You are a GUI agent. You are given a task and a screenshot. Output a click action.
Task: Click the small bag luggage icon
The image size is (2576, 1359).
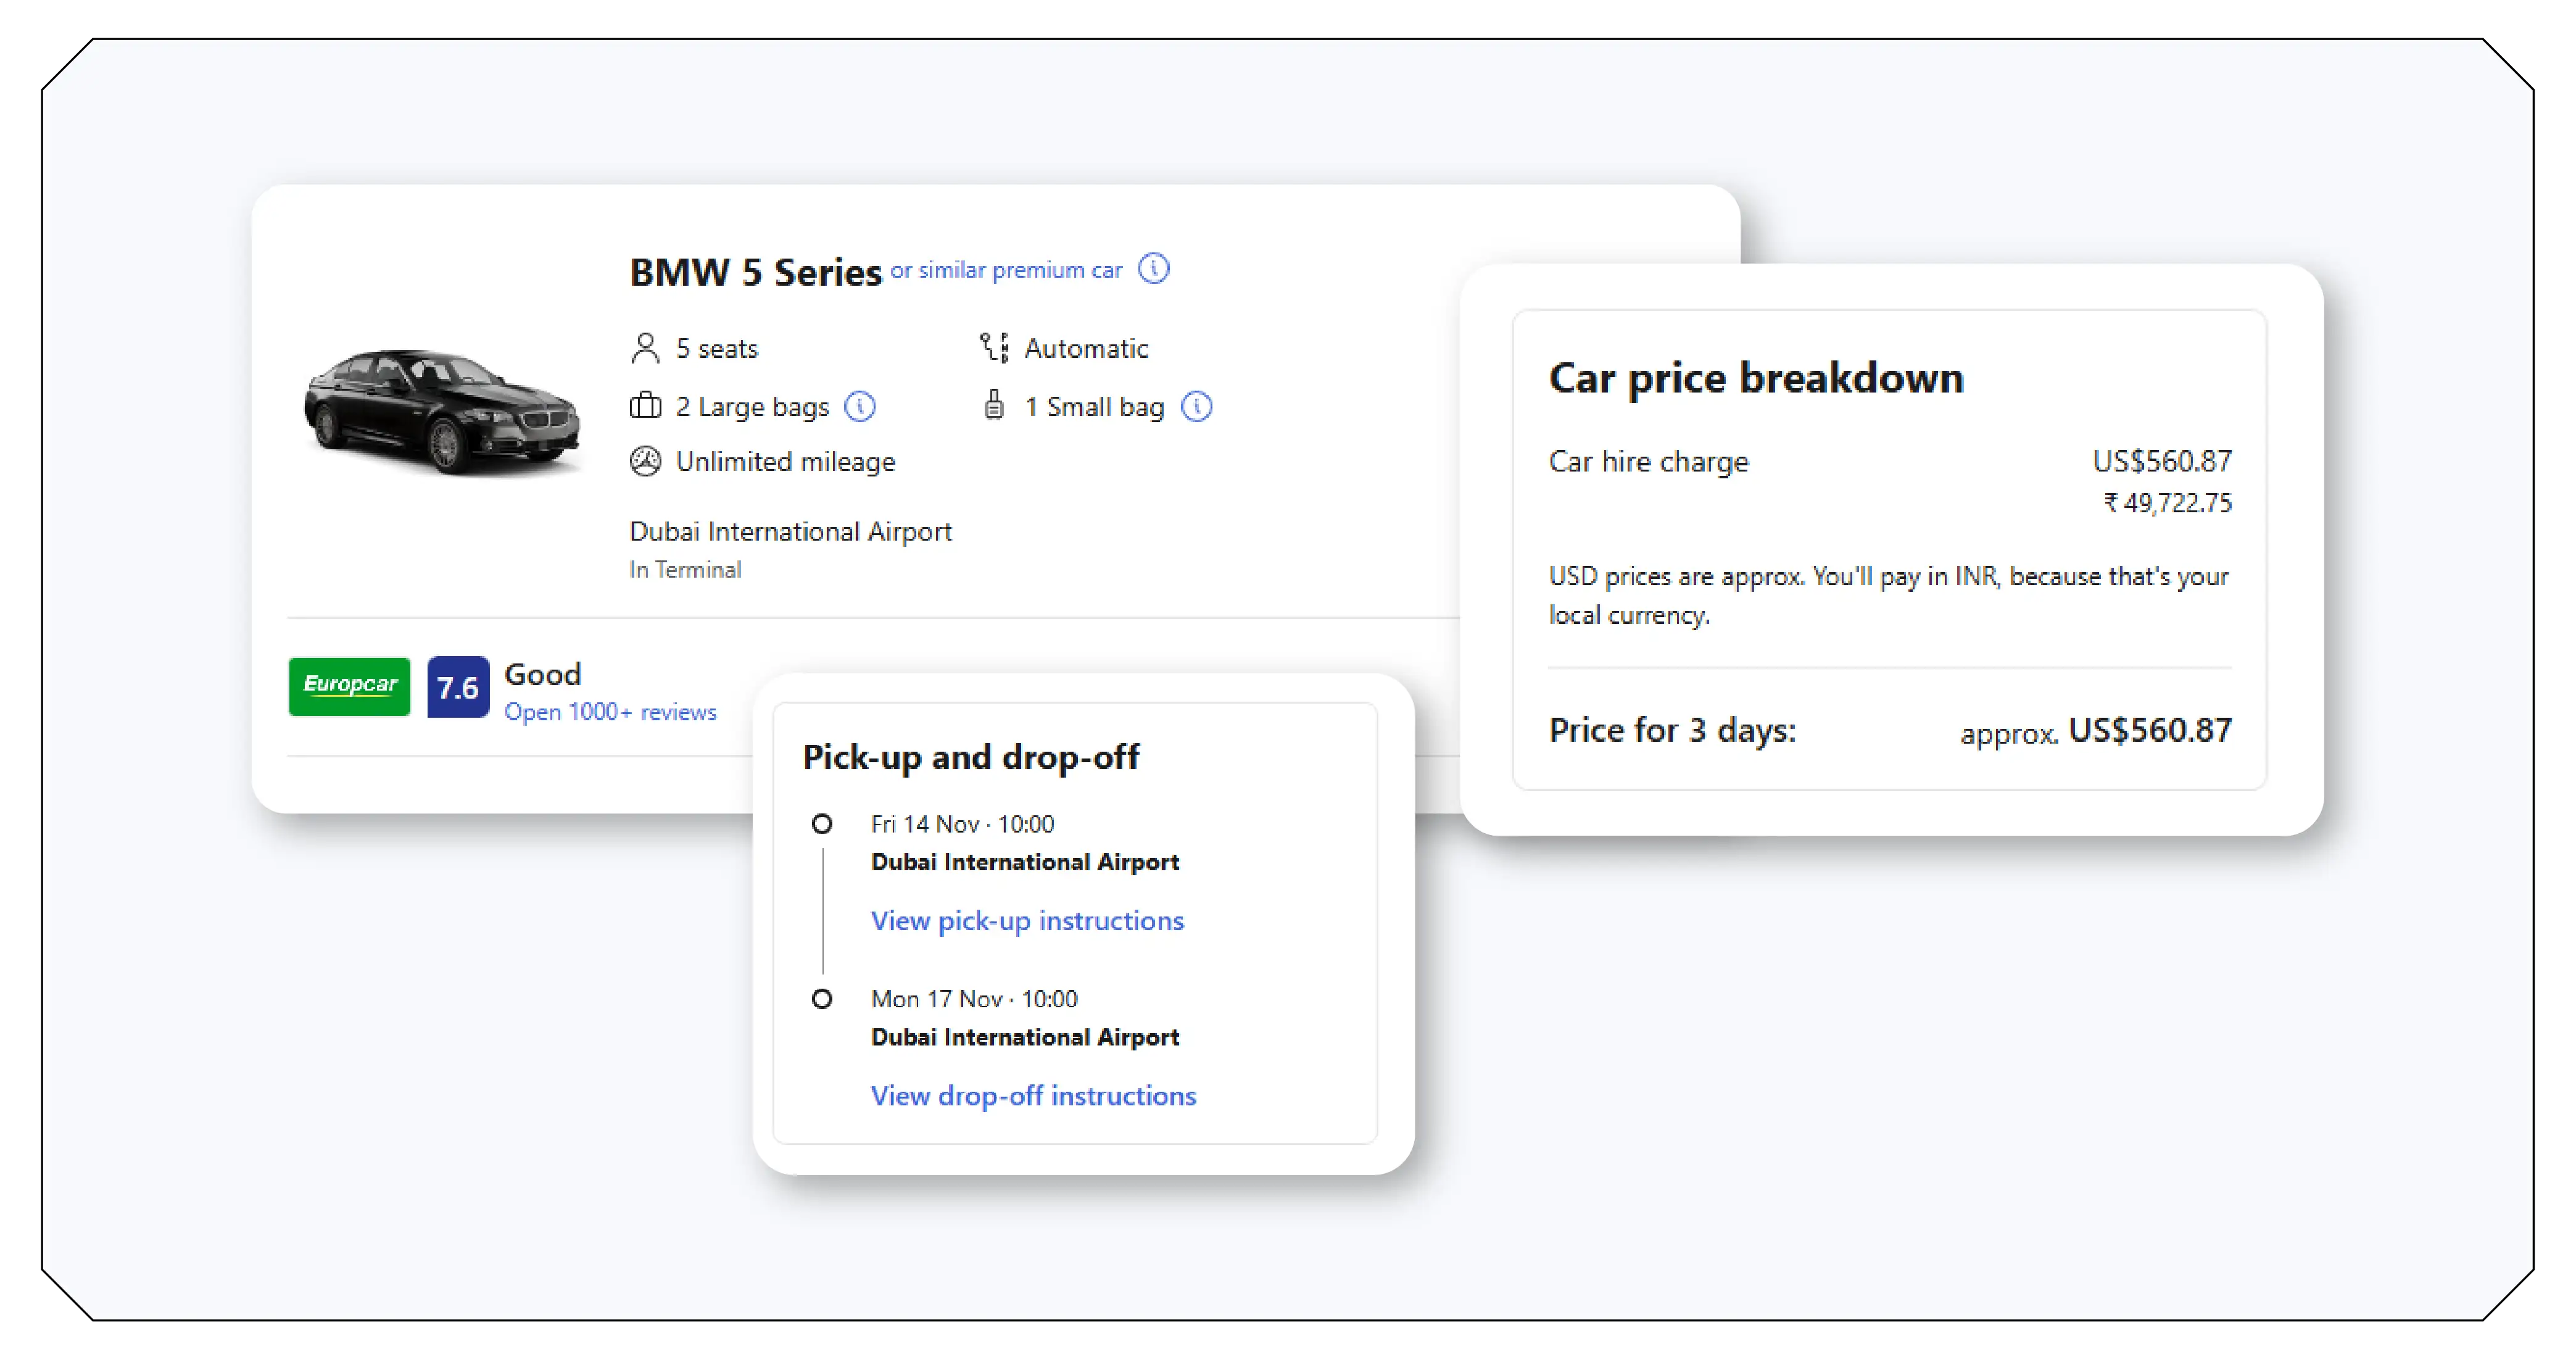click(994, 406)
